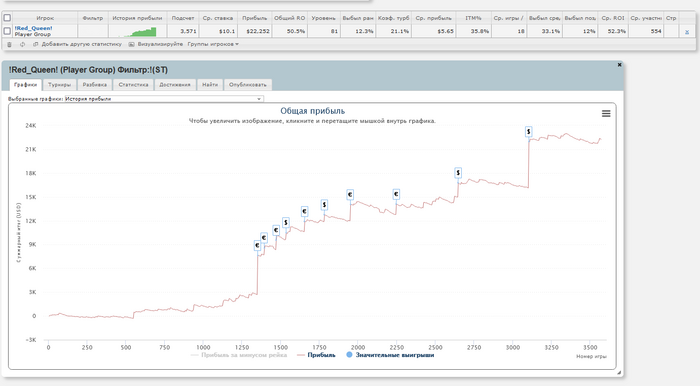Open the !Red_Queen! player link
The image size is (700, 386).
tap(33, 28)
